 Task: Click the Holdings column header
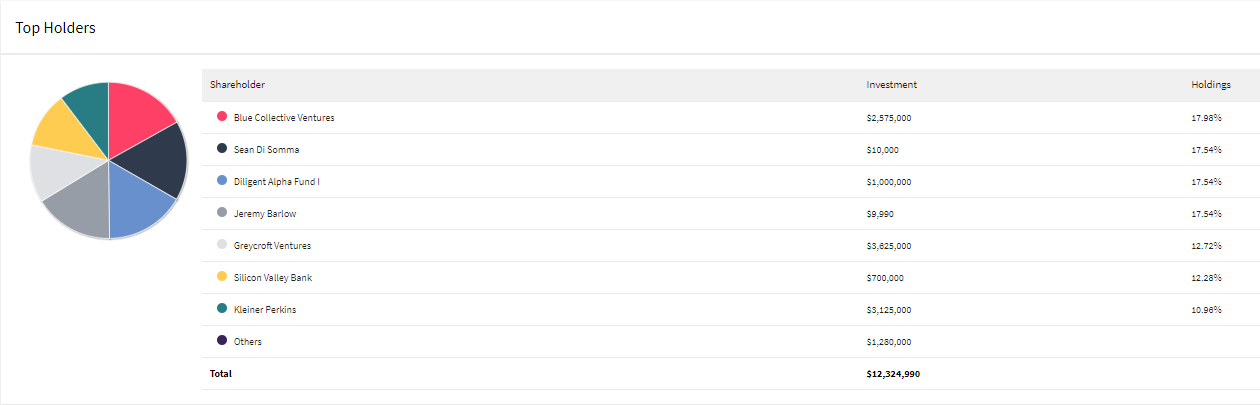click(x=1211, y=85)
